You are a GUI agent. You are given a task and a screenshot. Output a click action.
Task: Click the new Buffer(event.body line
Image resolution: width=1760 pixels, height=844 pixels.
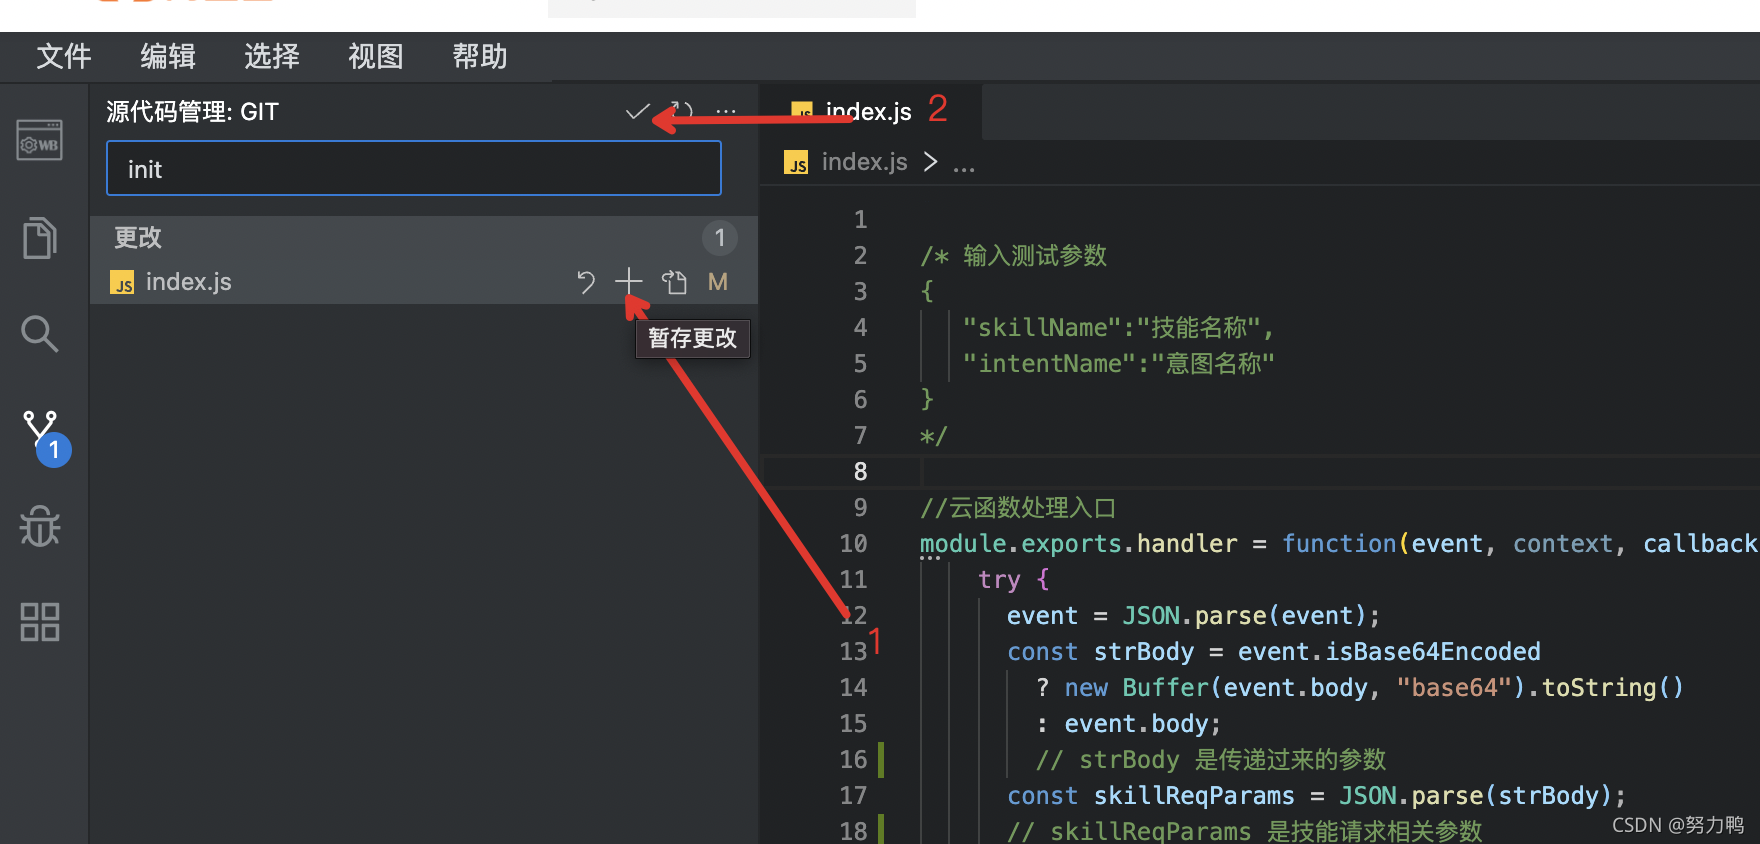click(1360, 688)
